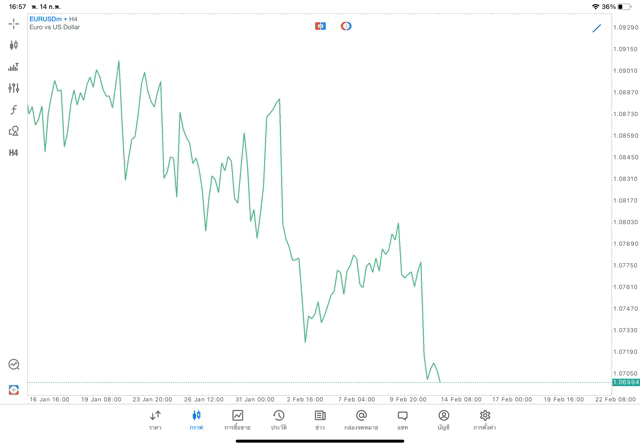This screenshot has width=640, height=447.
Task: Open the การตั้งค่า settings tab
Action: 485,420
